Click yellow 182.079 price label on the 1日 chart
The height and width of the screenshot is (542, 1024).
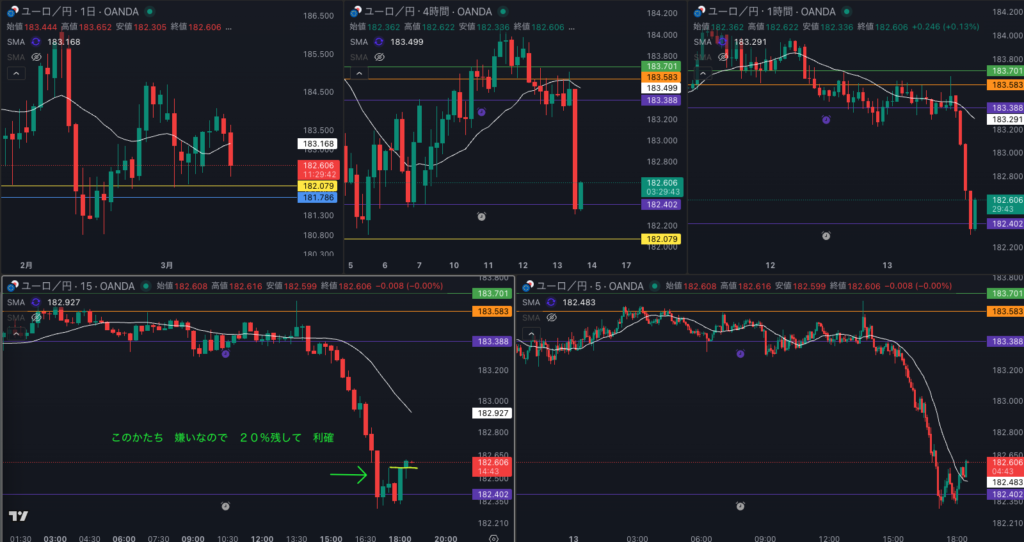tap(317, 186)
